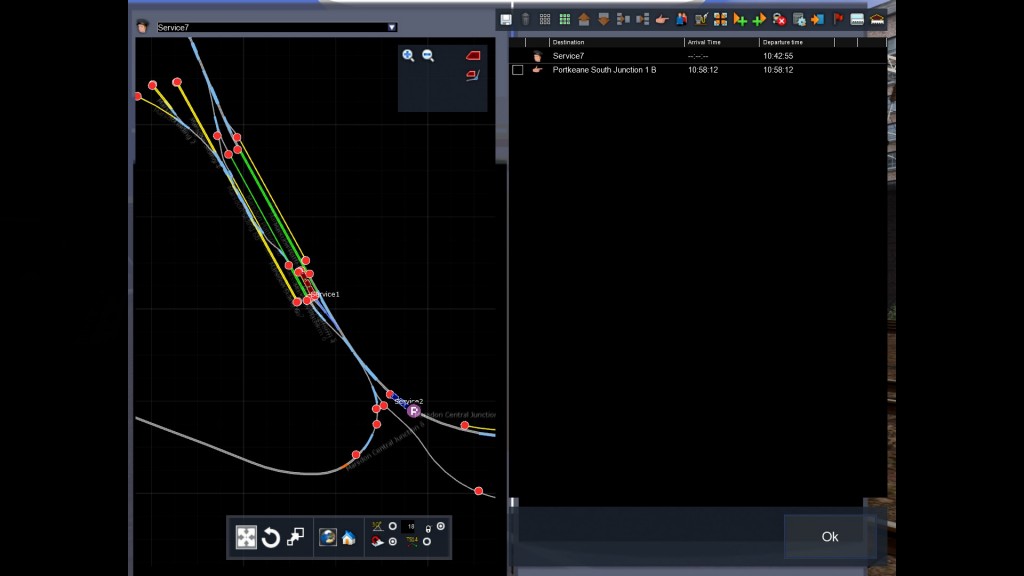The width and height of the screenshot is (1024, 576).
Task: Click the house home icon
Action: pos(348,538)
